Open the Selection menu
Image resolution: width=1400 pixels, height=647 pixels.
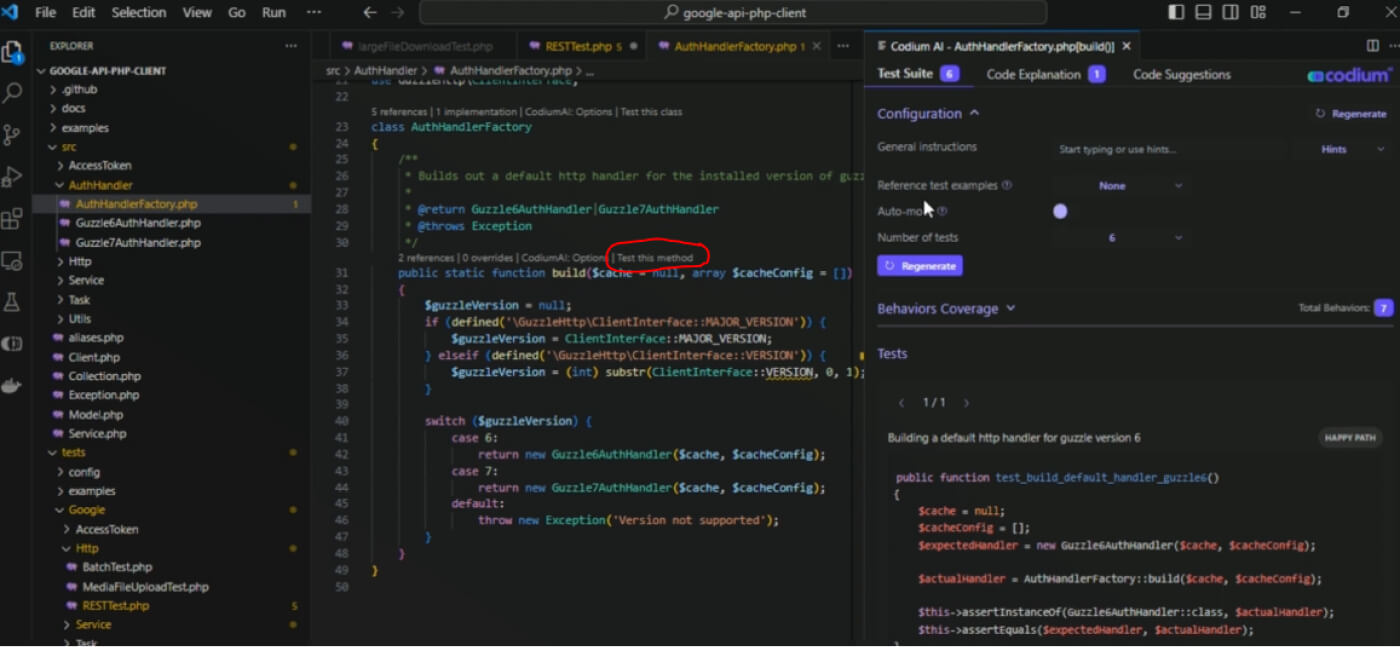coord(139,13)
